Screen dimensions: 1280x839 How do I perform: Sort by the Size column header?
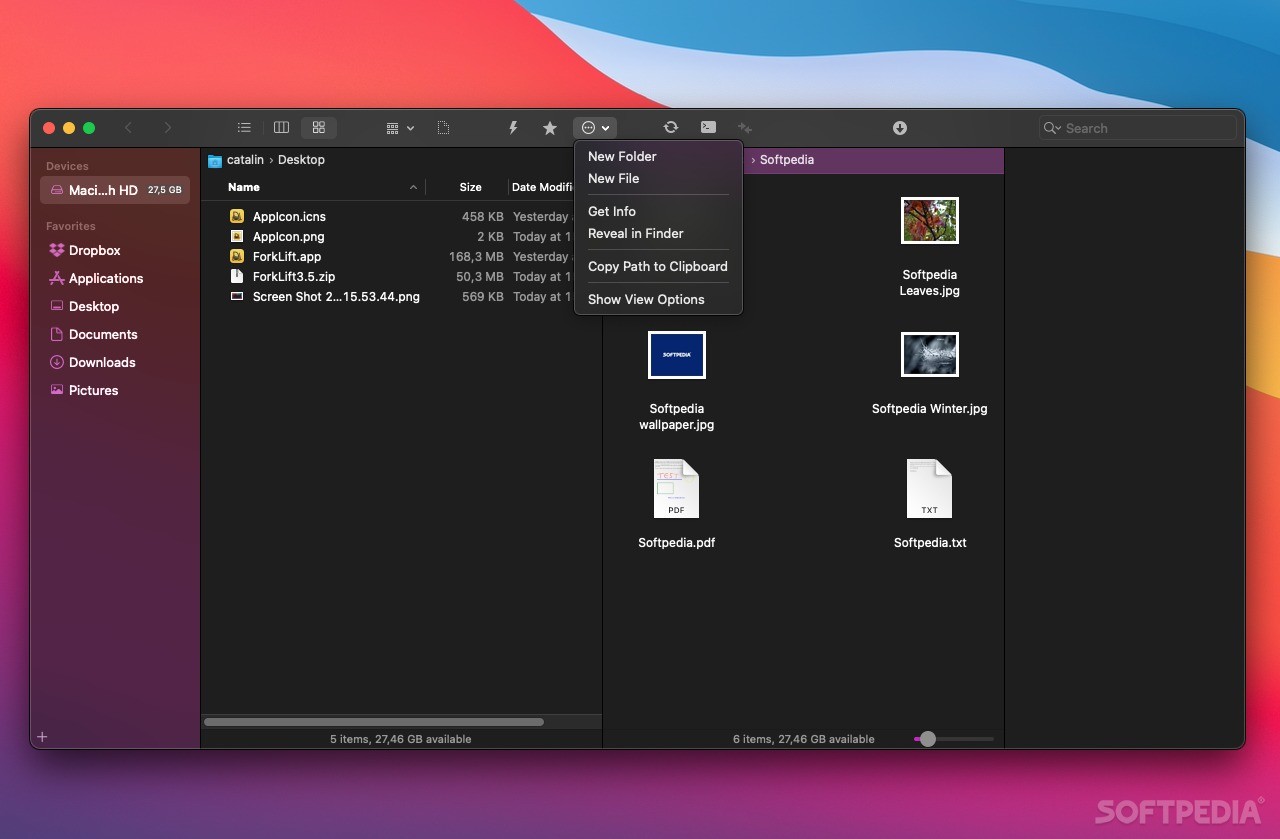(470, 187)
